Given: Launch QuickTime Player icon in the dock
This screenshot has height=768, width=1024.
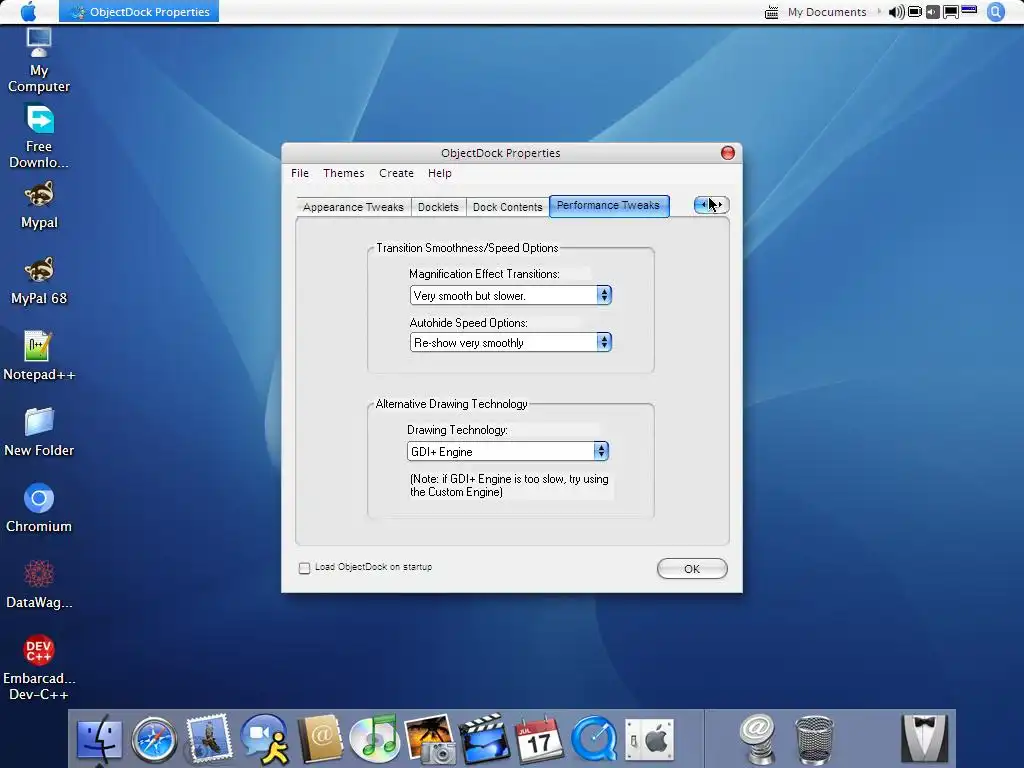Looking at the screenshot, I should [x=594, y=739].
